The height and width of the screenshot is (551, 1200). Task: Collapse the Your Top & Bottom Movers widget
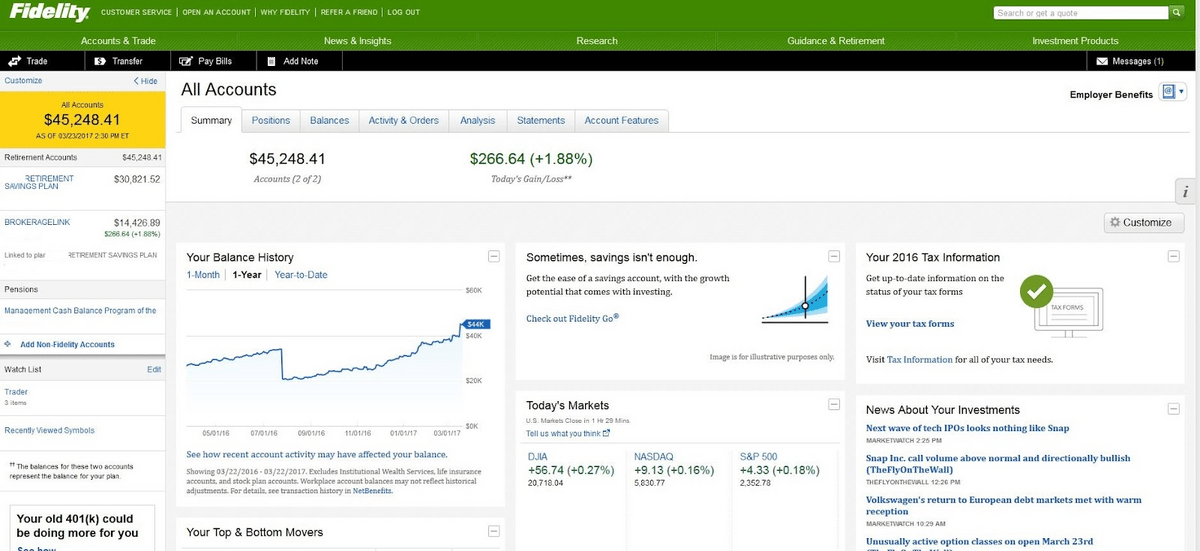(x=494, y=531)
